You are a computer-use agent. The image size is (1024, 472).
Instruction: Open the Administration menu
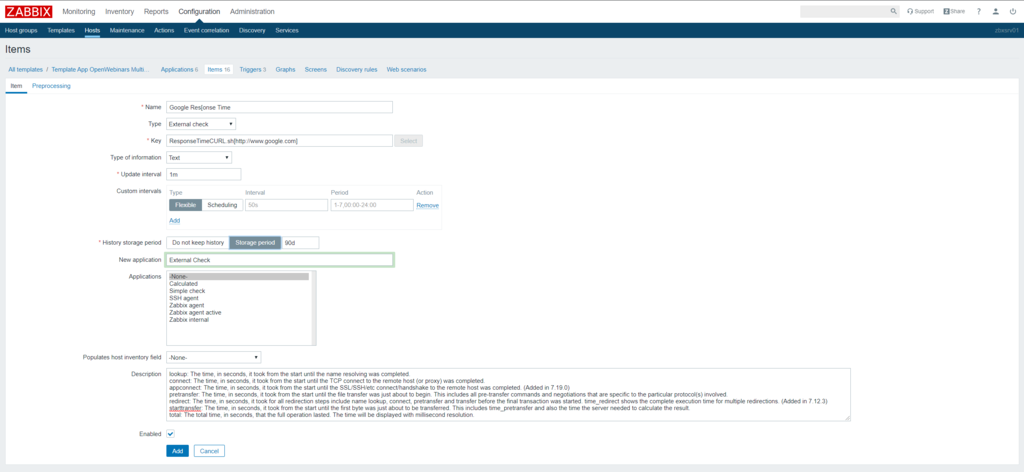pyautogui.click(x=252, y=11)
